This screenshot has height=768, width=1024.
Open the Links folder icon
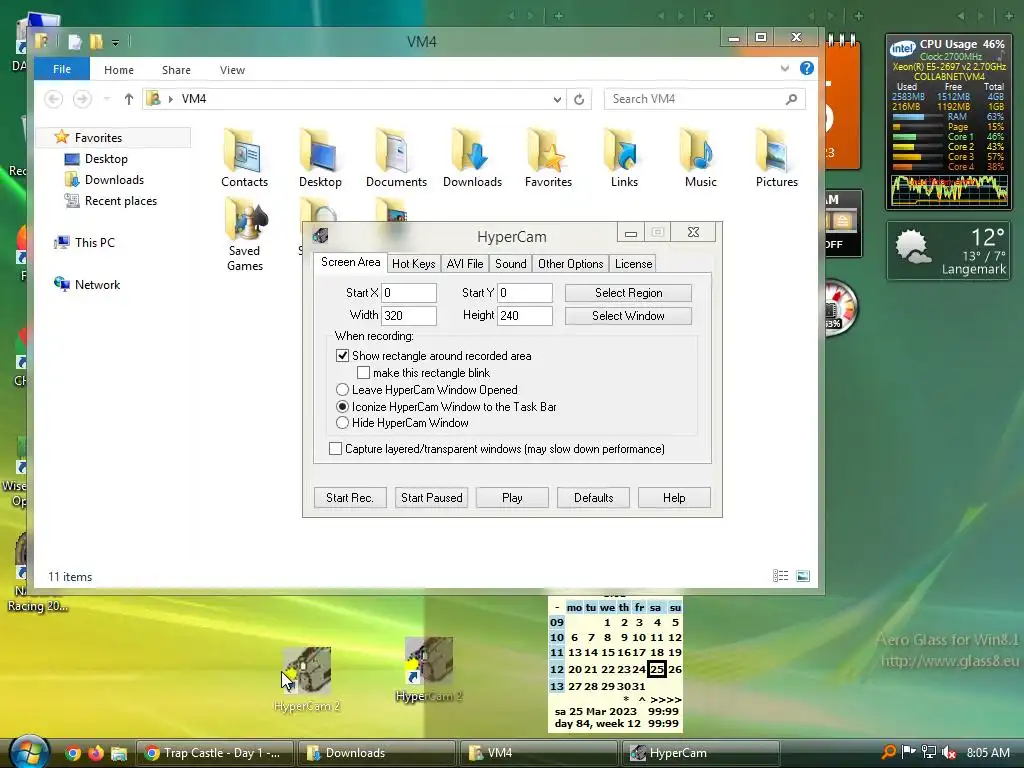click(624, 159)
